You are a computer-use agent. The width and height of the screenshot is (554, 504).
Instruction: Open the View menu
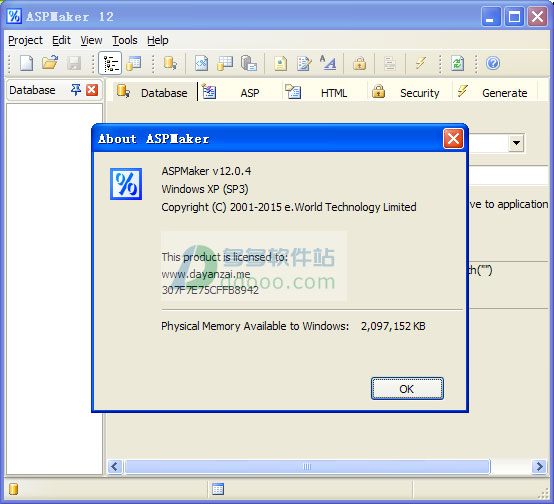point(91,40)
